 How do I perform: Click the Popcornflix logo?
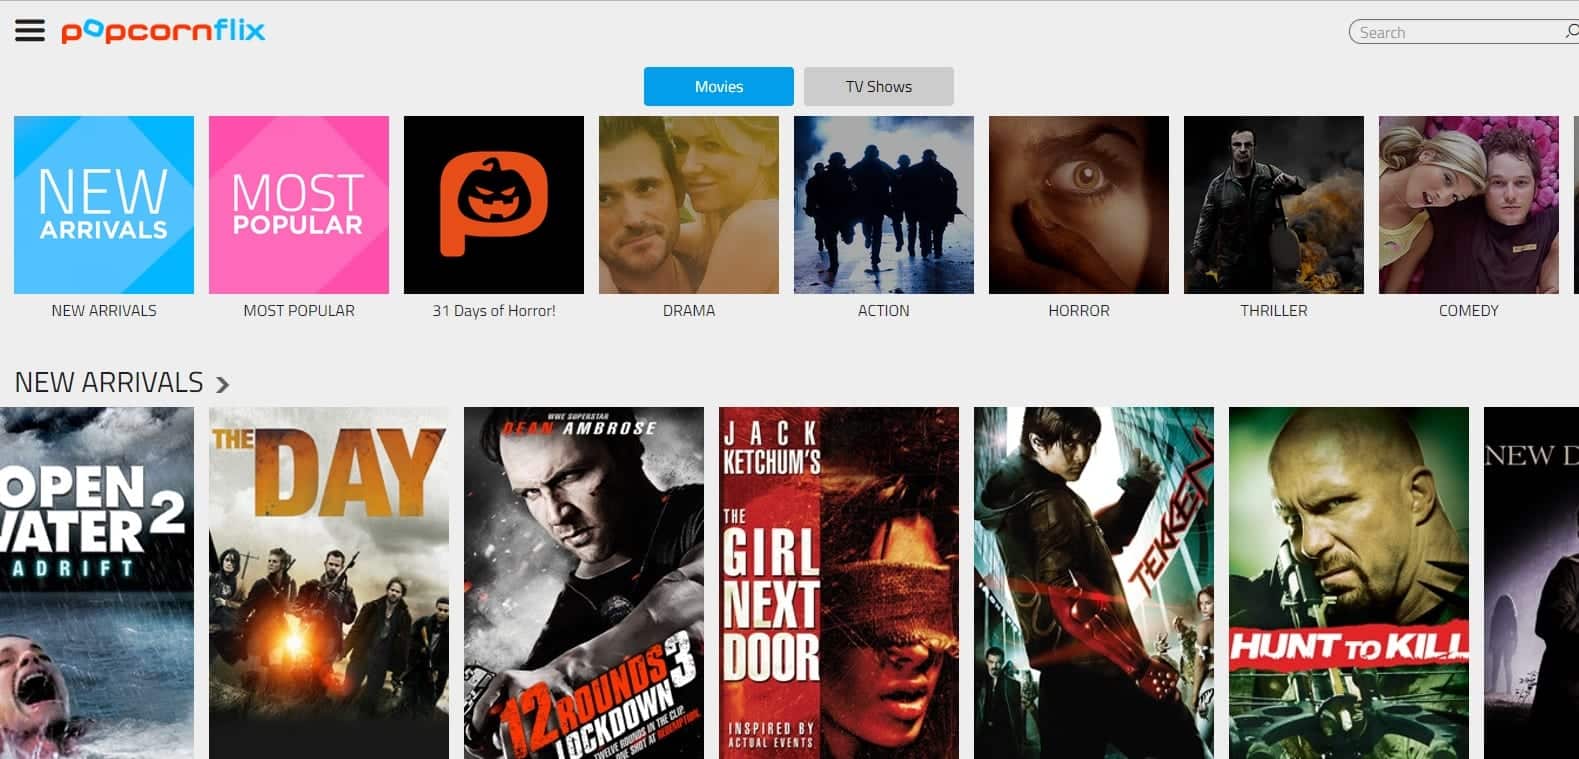pyautogui.click(x=163, y=31)
